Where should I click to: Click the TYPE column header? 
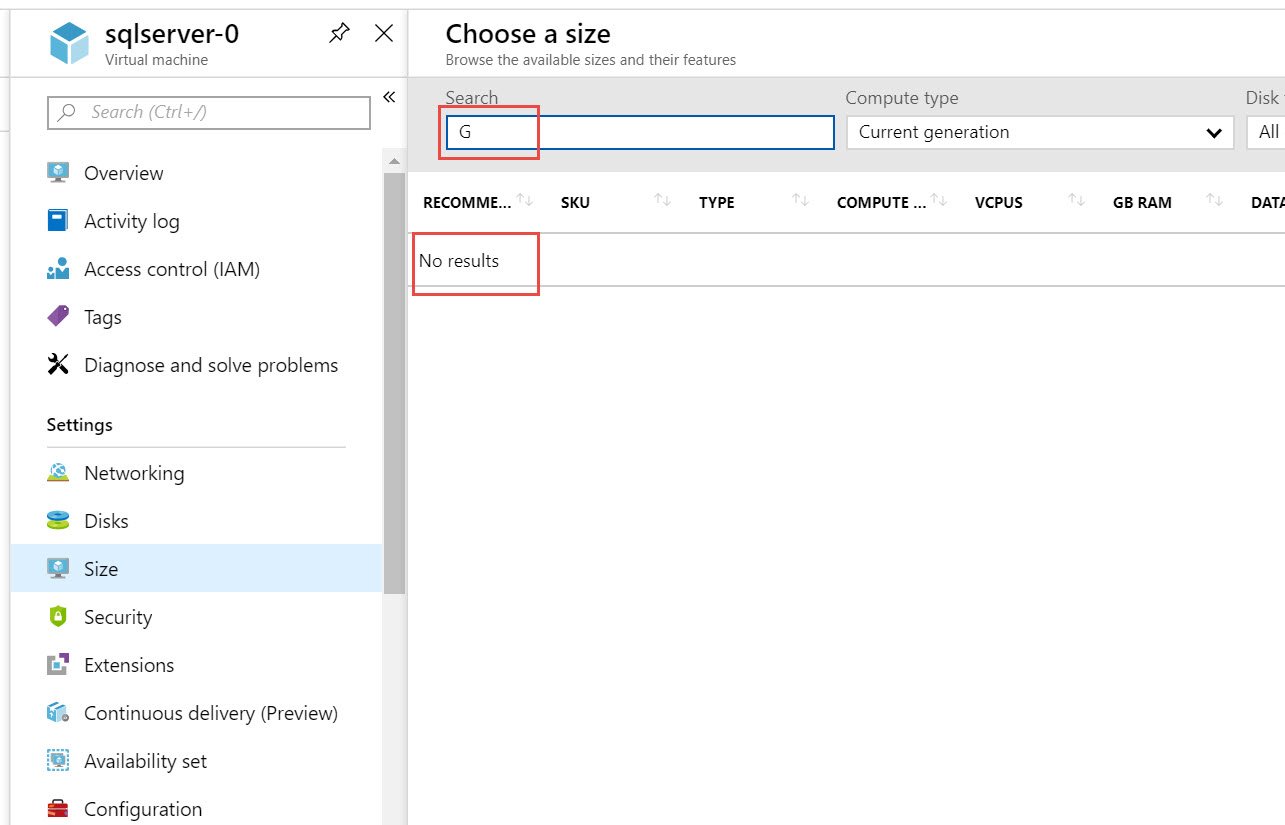point(717,202)
